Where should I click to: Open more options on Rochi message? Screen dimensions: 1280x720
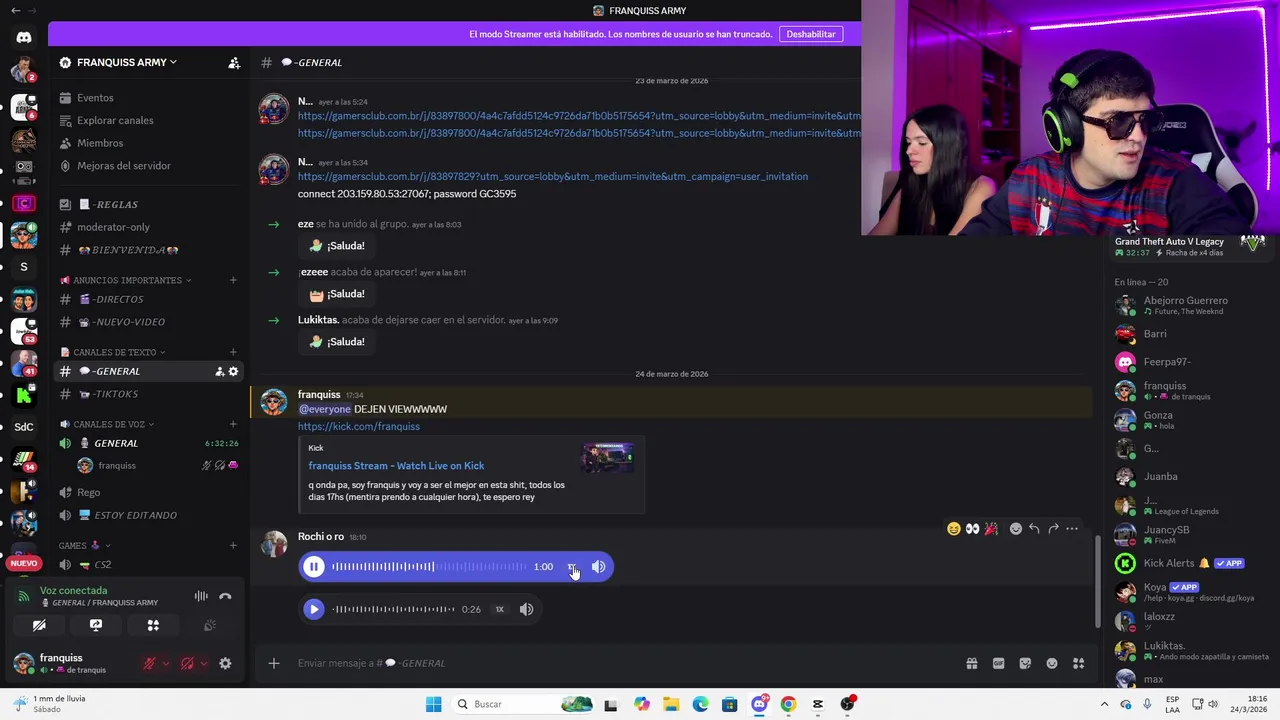[1072, 528]
